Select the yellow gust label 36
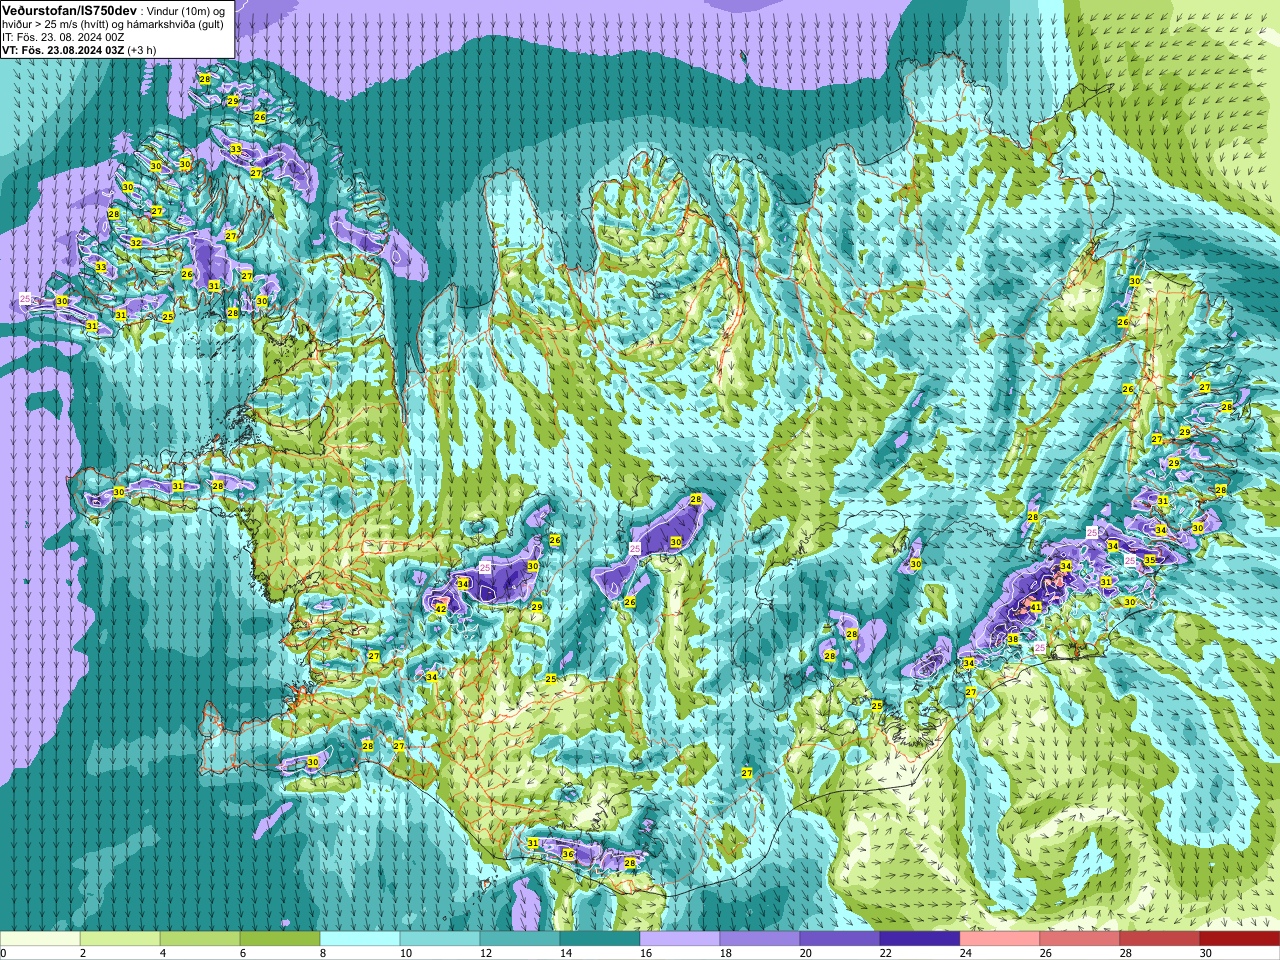This screenshot has width=1280, height=960. tap(568, 854)
